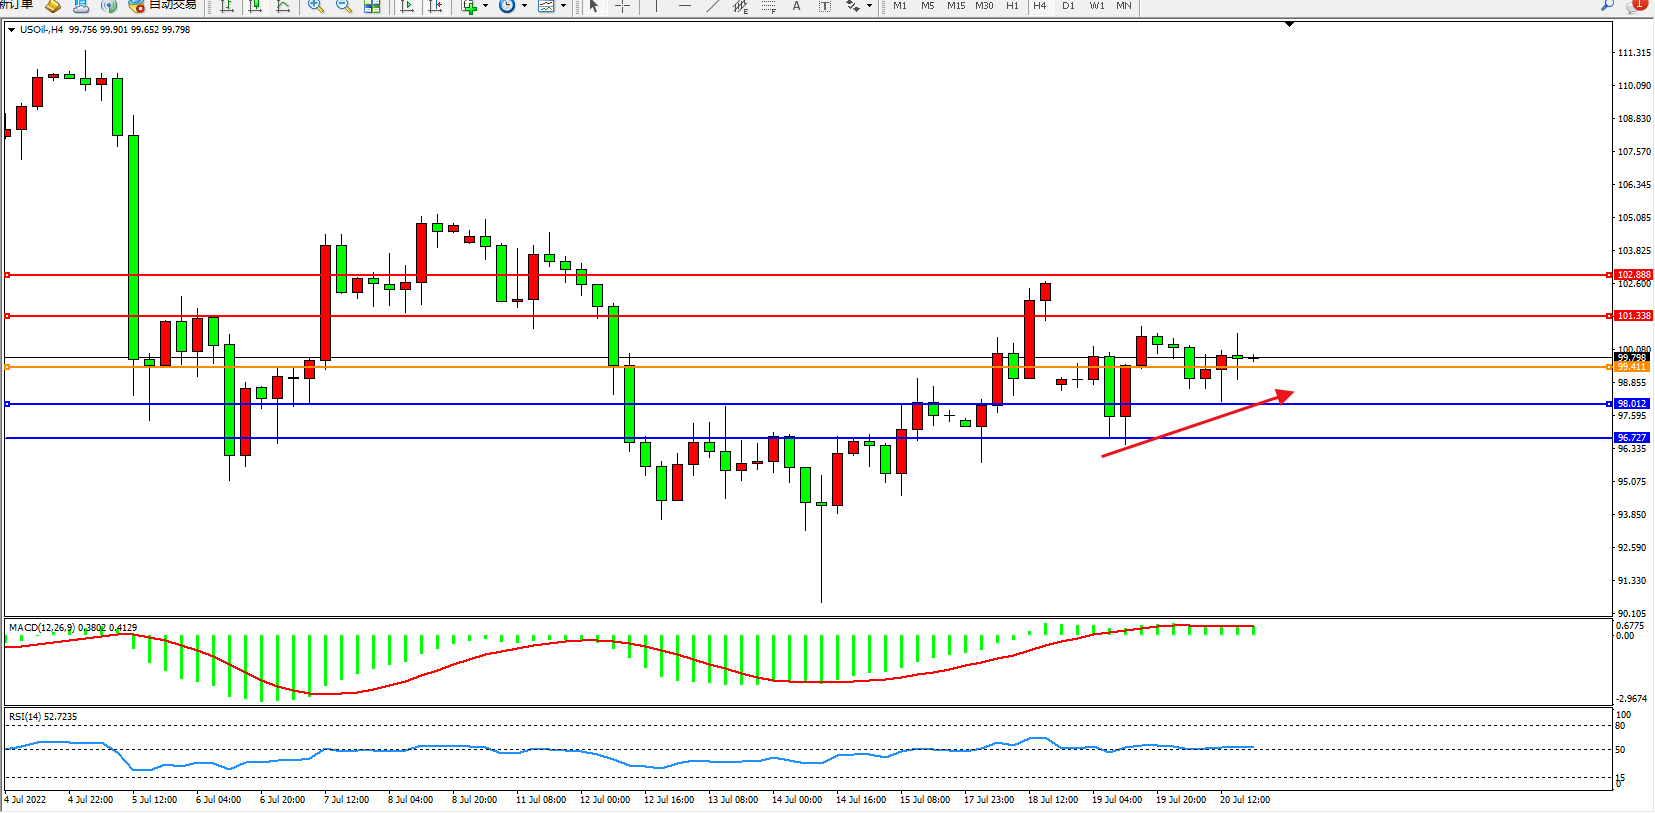The height and width of the screenshot is (813, 1655).
Task: Click the Zoom In magnifier icon
Action: (315, 6)
